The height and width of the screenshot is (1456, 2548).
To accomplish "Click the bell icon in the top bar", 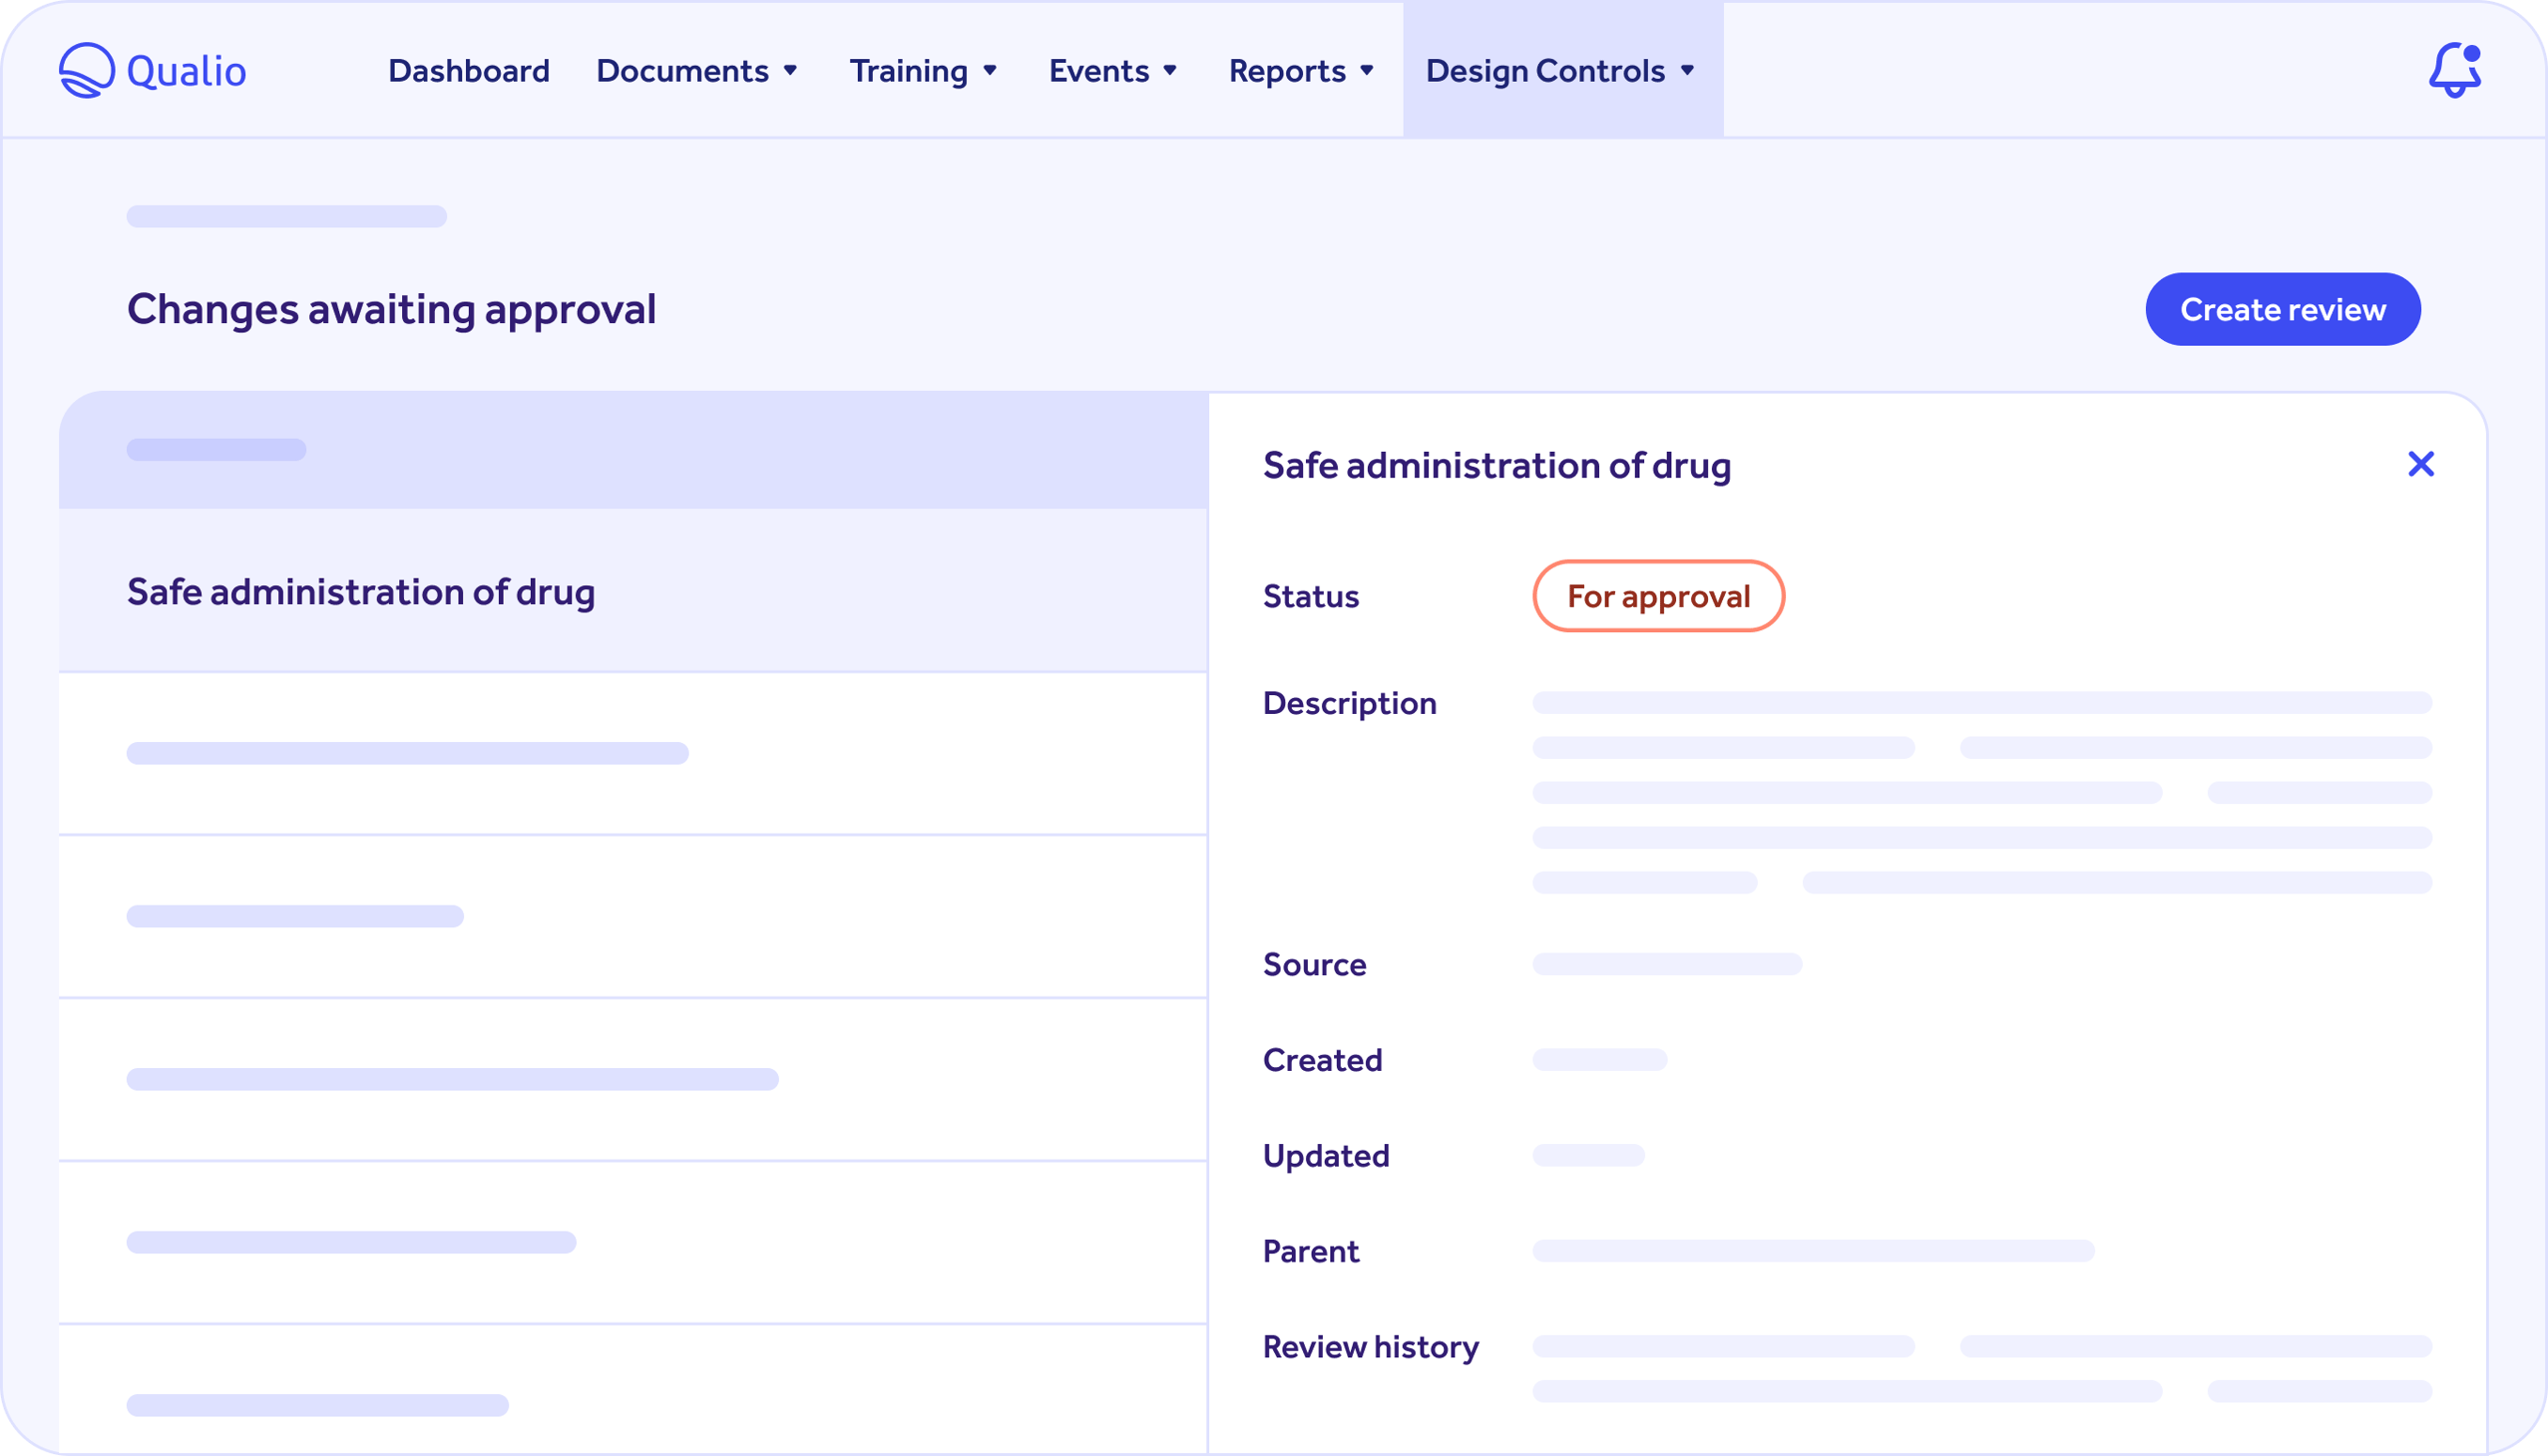I will click(2457, 71).
